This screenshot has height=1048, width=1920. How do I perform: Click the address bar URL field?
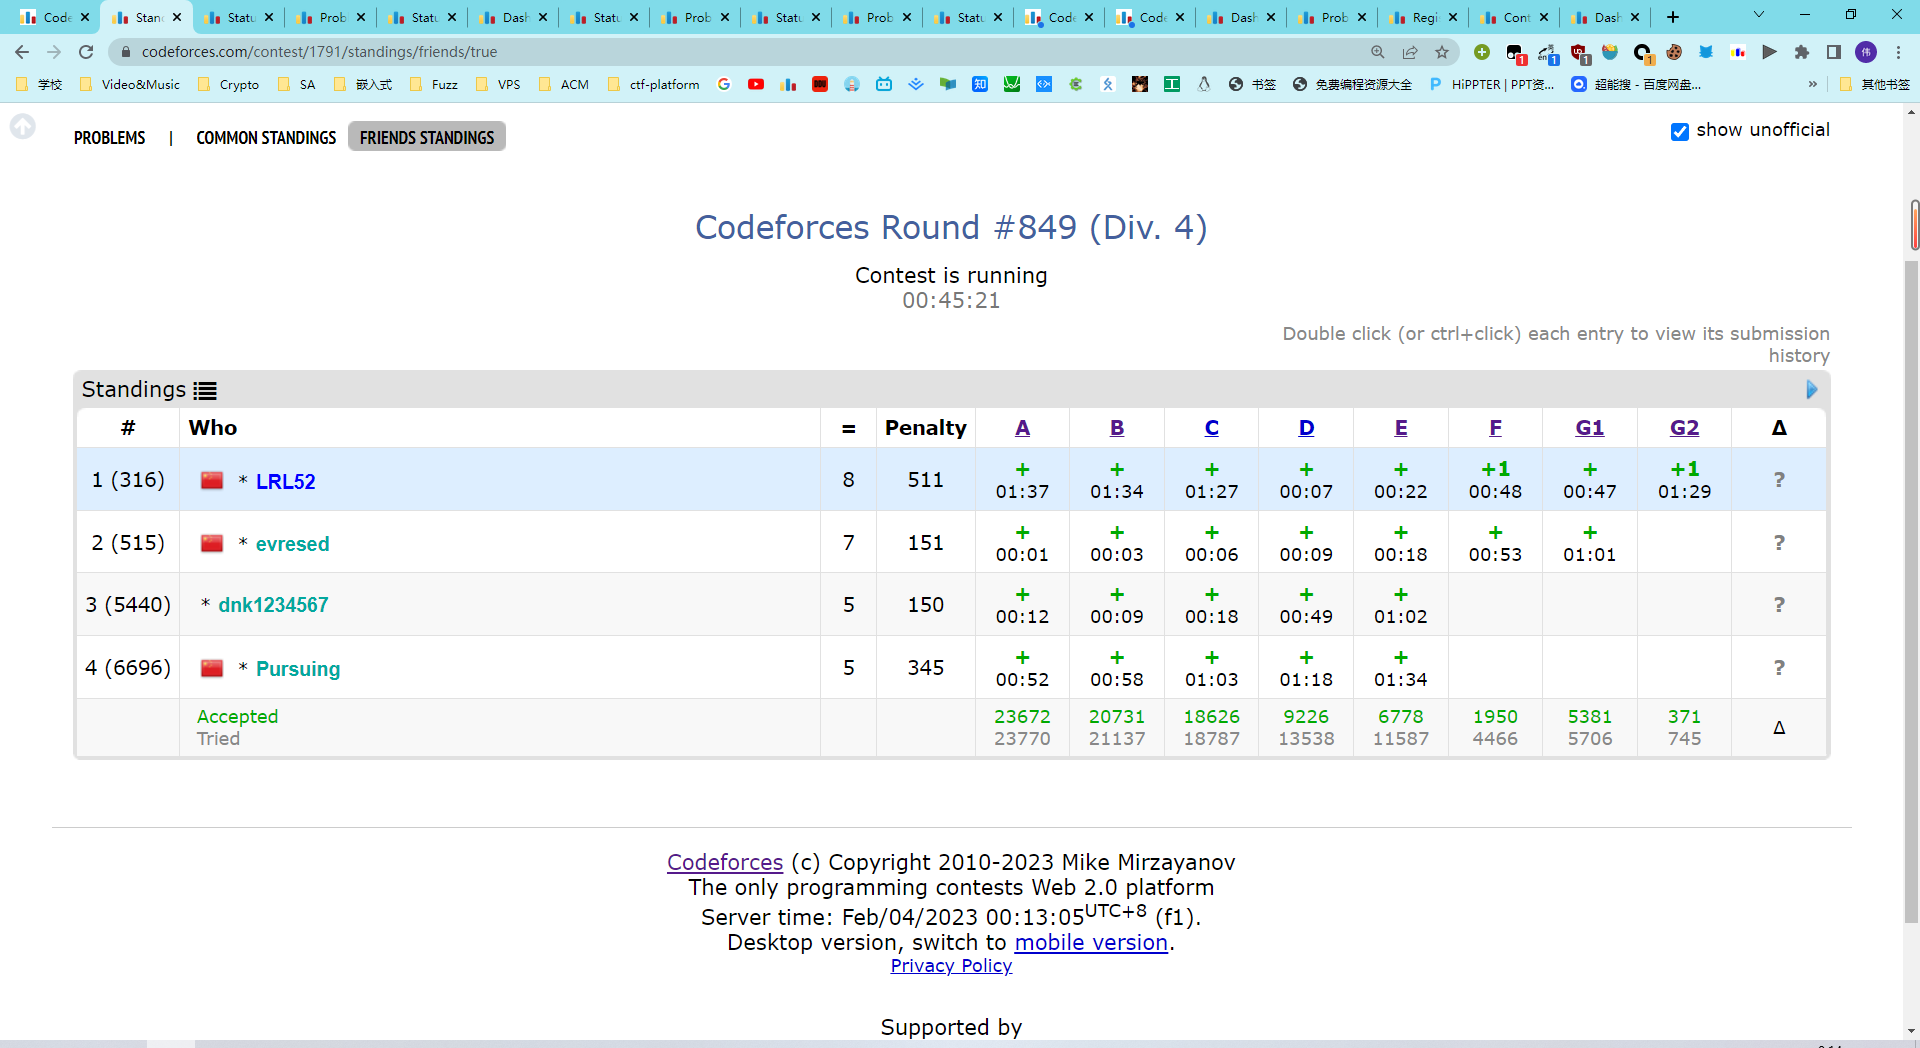[700, 52]
